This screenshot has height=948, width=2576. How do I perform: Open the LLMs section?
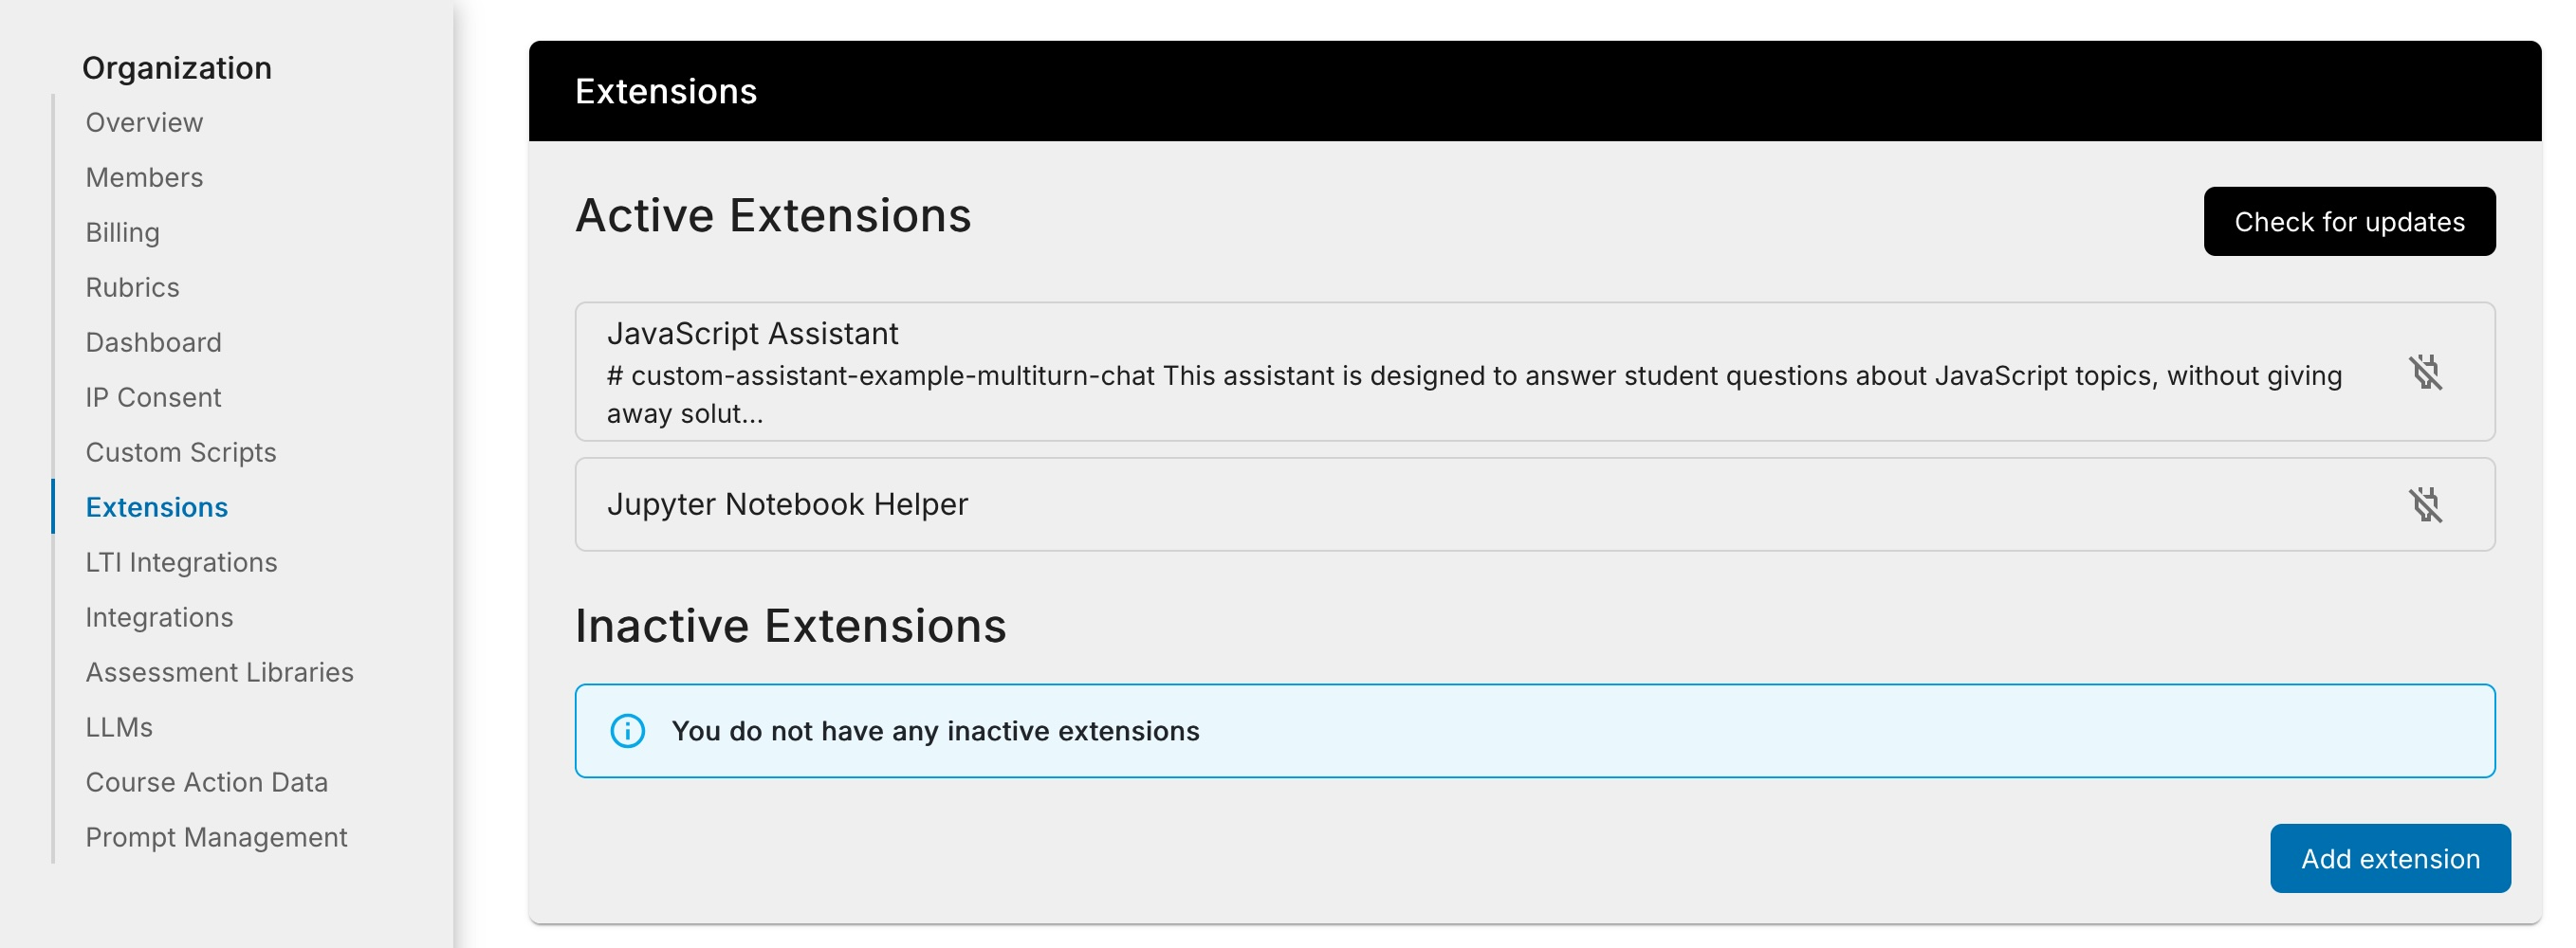click(x=118, y=727)
